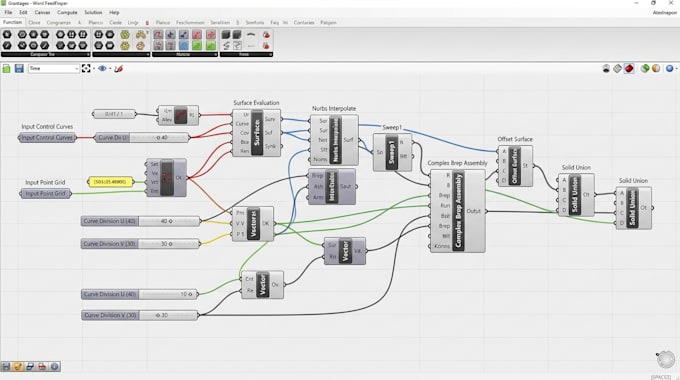Click the blue sphere mesh quality icon
This screenshot has height=380, width=680.
(670, 69)
